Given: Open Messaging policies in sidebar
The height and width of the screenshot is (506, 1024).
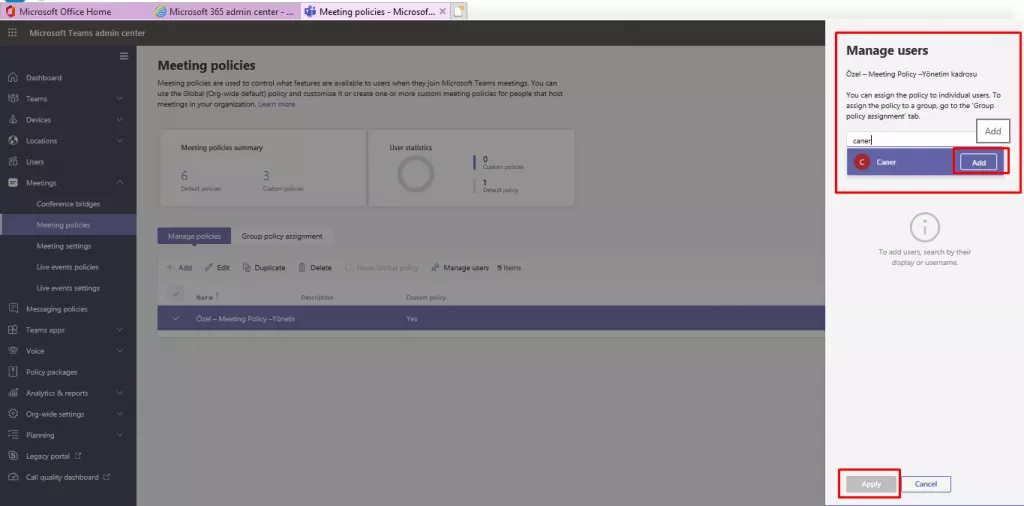Looking at the screenshot, I should point(56,309).
